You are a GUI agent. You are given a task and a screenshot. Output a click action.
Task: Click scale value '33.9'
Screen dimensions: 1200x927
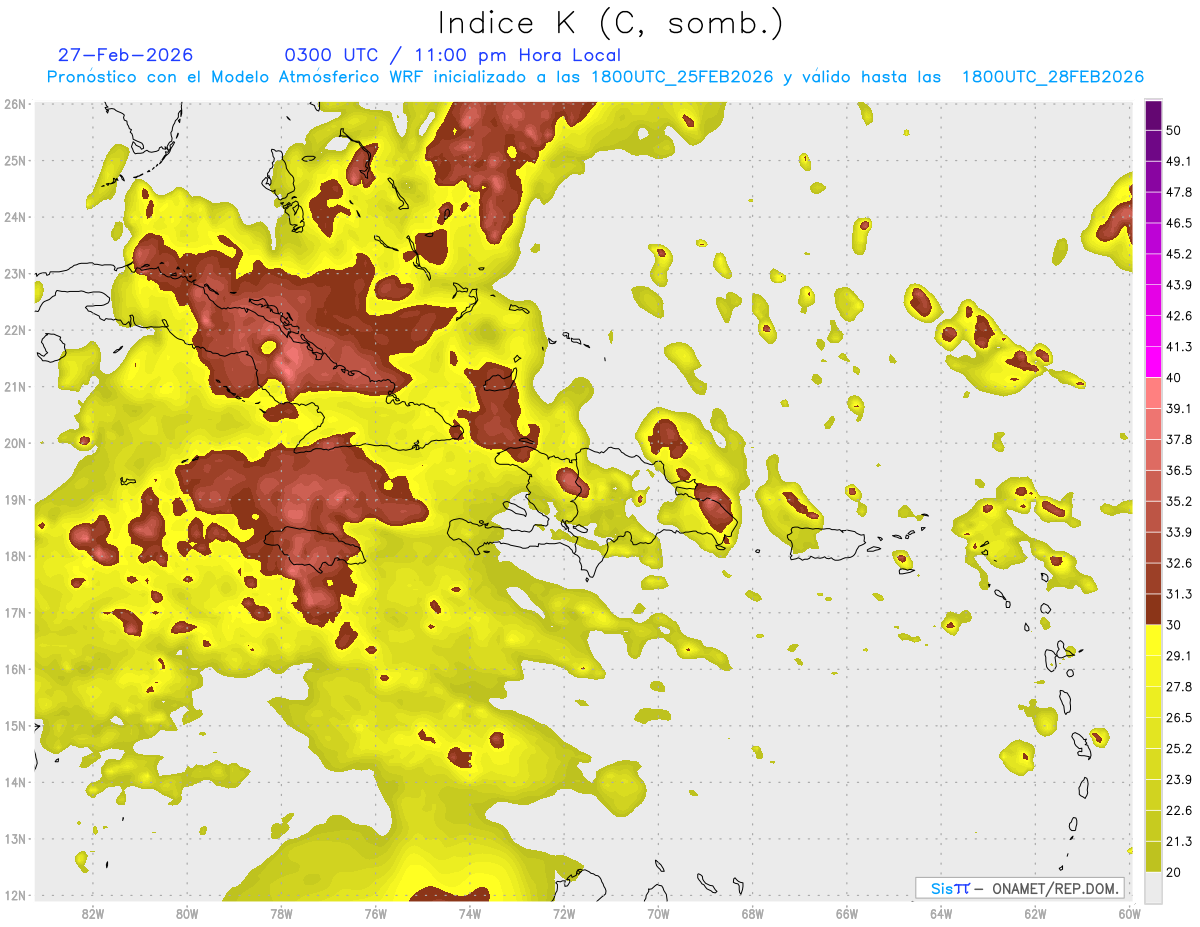click(1179, 531)
